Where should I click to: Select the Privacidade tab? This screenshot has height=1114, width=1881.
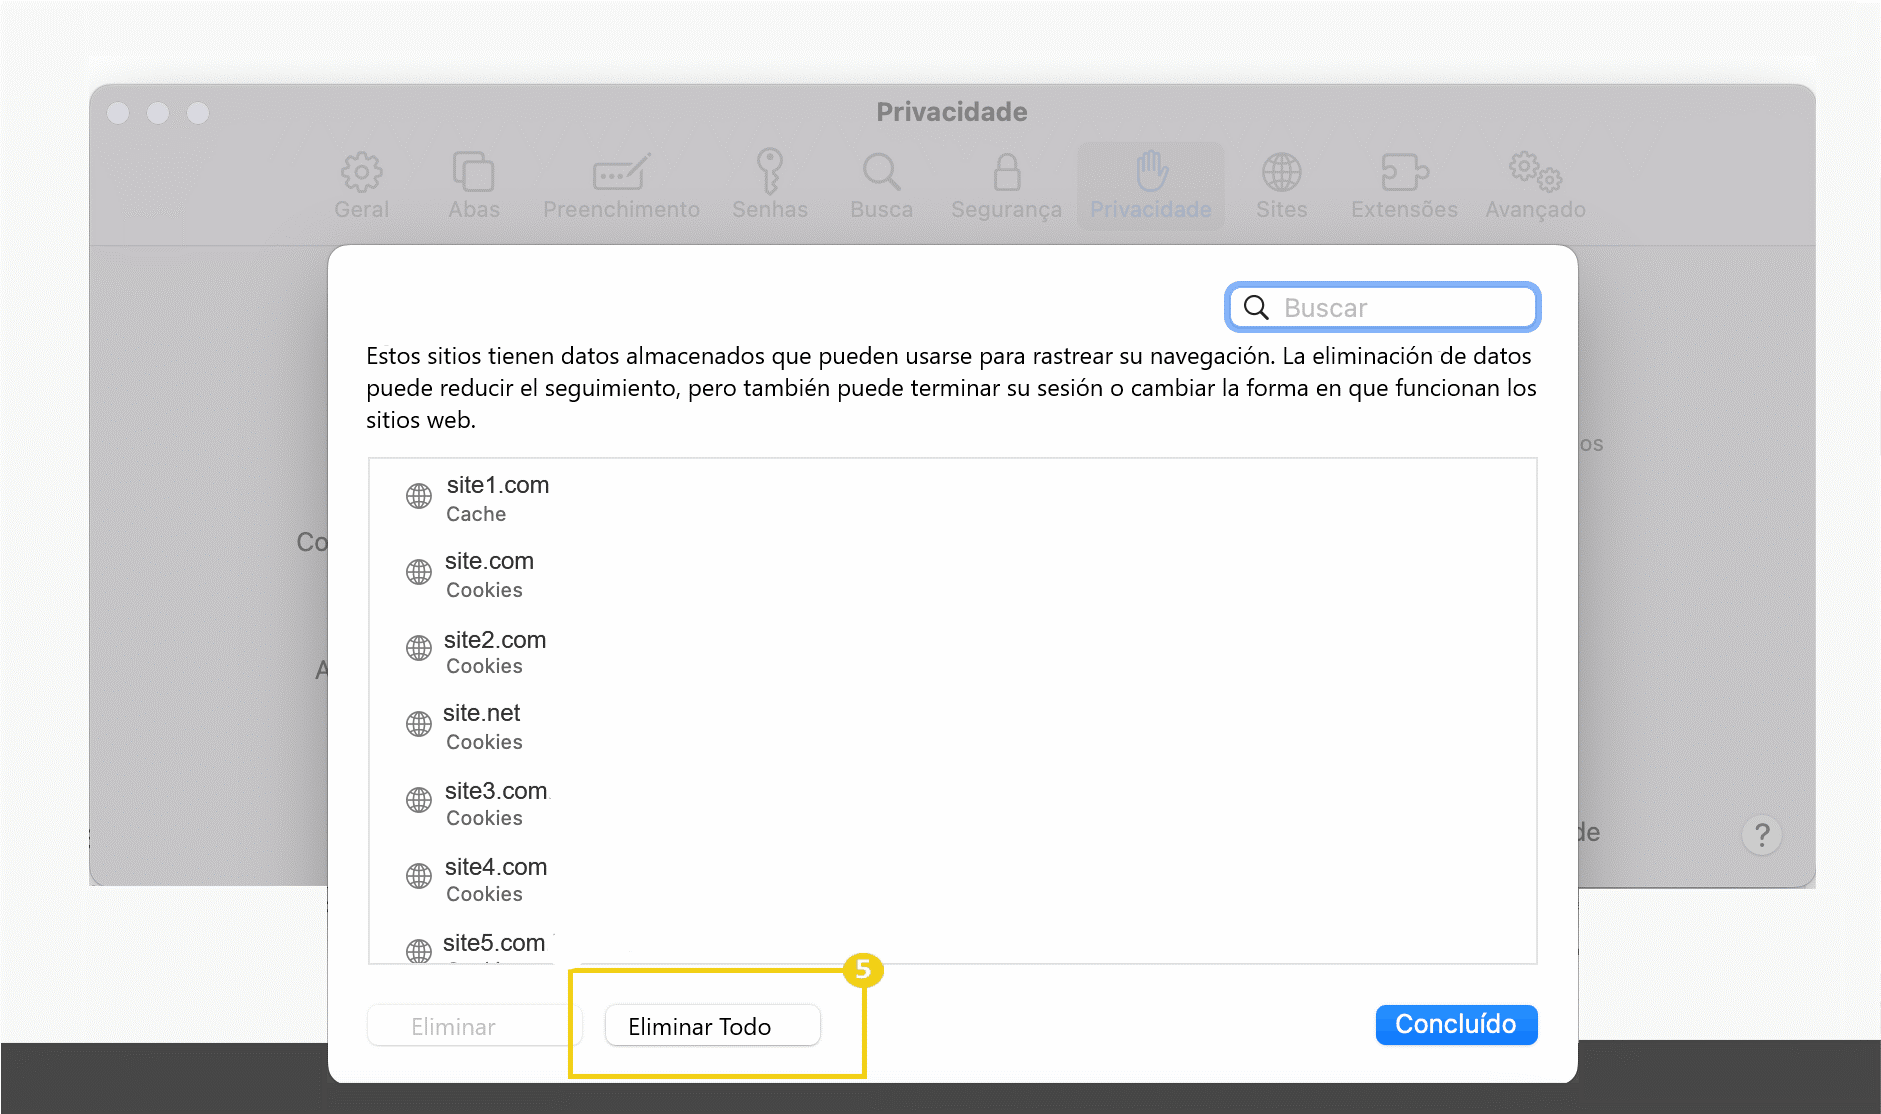pos(1150,186)
